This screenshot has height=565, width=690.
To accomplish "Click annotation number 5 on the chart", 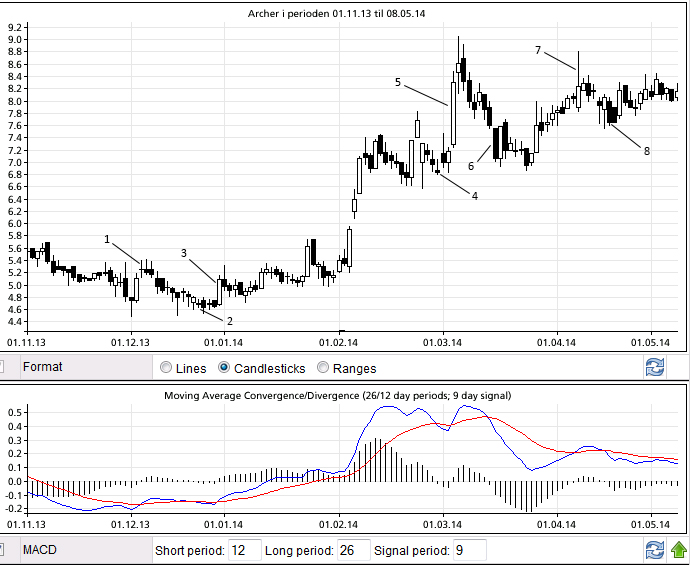I will coord(397,82).
